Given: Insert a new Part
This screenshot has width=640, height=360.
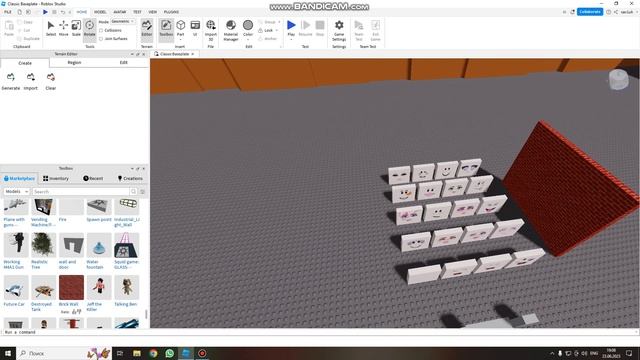Looking at the screenshot, I should (x=180, y=28).
